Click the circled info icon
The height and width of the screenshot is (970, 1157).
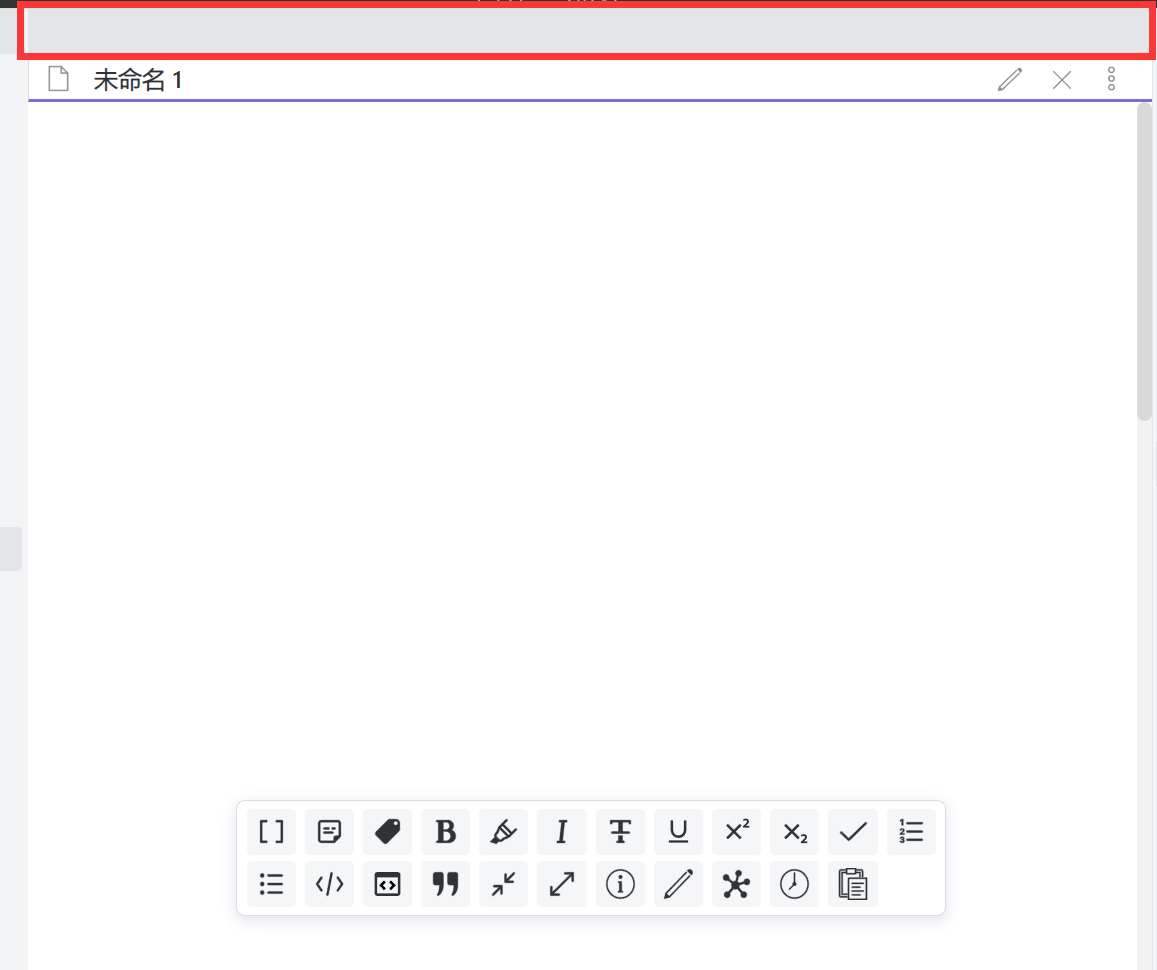click(620, 884)
